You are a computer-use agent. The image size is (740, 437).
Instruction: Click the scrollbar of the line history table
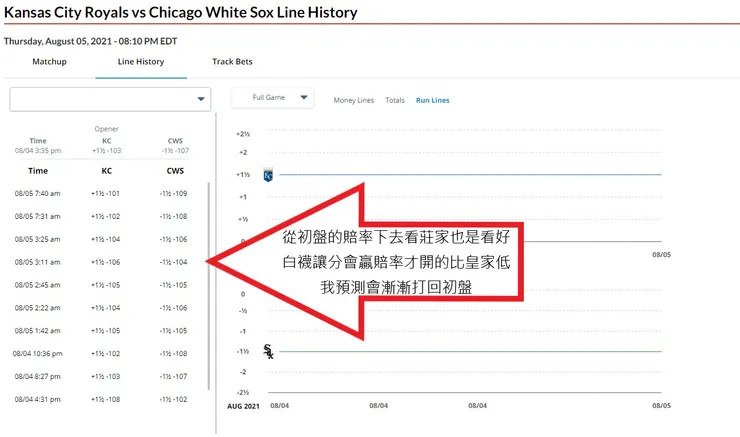209,286
